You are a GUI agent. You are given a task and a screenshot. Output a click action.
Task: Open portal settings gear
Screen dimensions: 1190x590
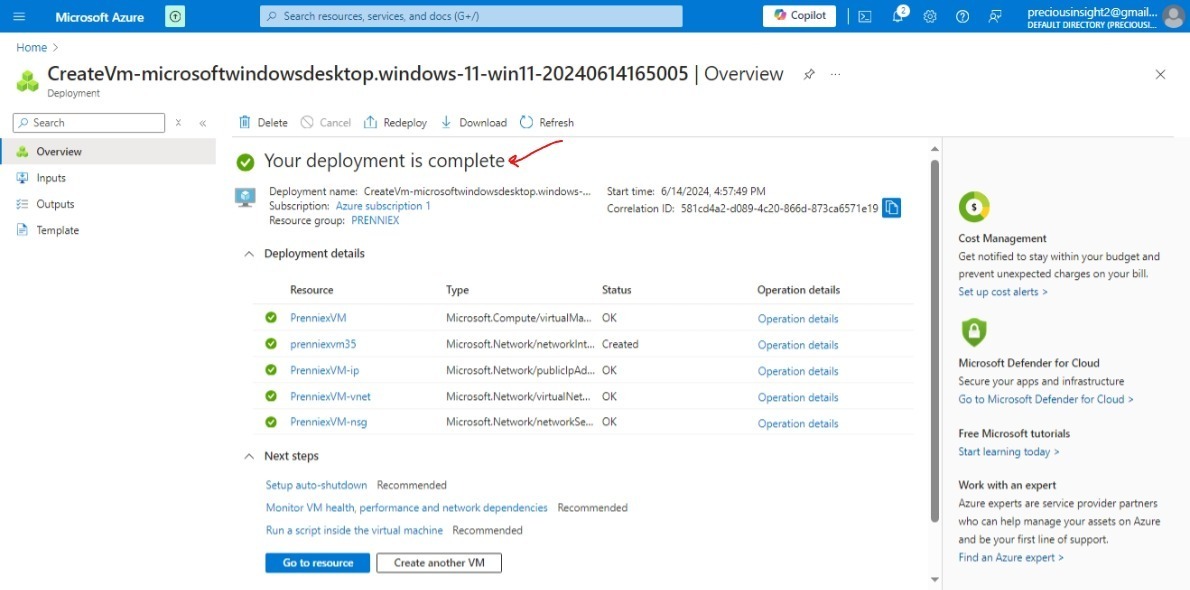930,16
